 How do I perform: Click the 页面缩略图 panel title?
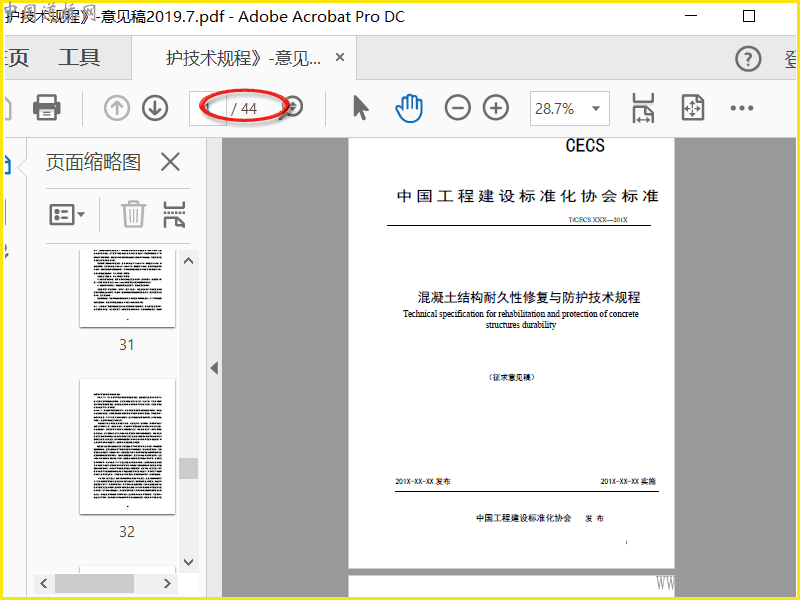tap(93, 162)
